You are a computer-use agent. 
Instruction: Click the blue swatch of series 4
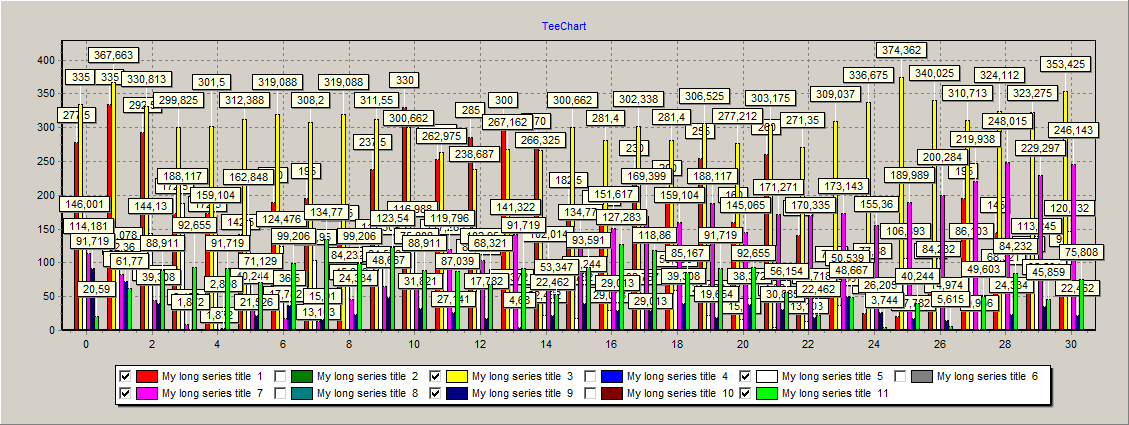tap(611, 376)
